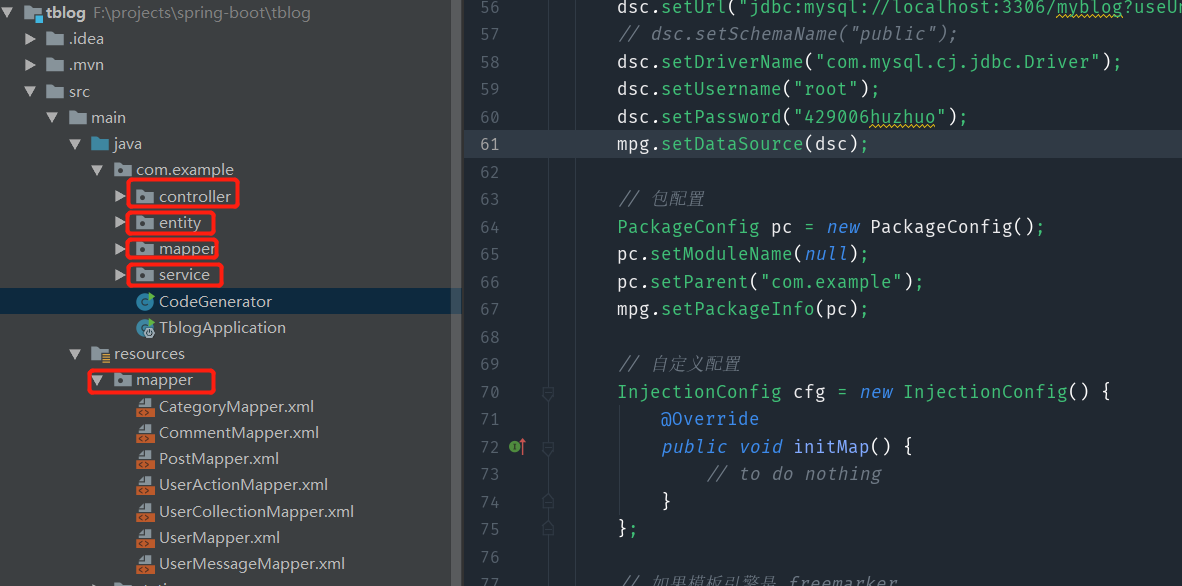Open UserCollectionMapper.xml file name
This screenshot has width=1182, height=586.
tap(256, 511)
